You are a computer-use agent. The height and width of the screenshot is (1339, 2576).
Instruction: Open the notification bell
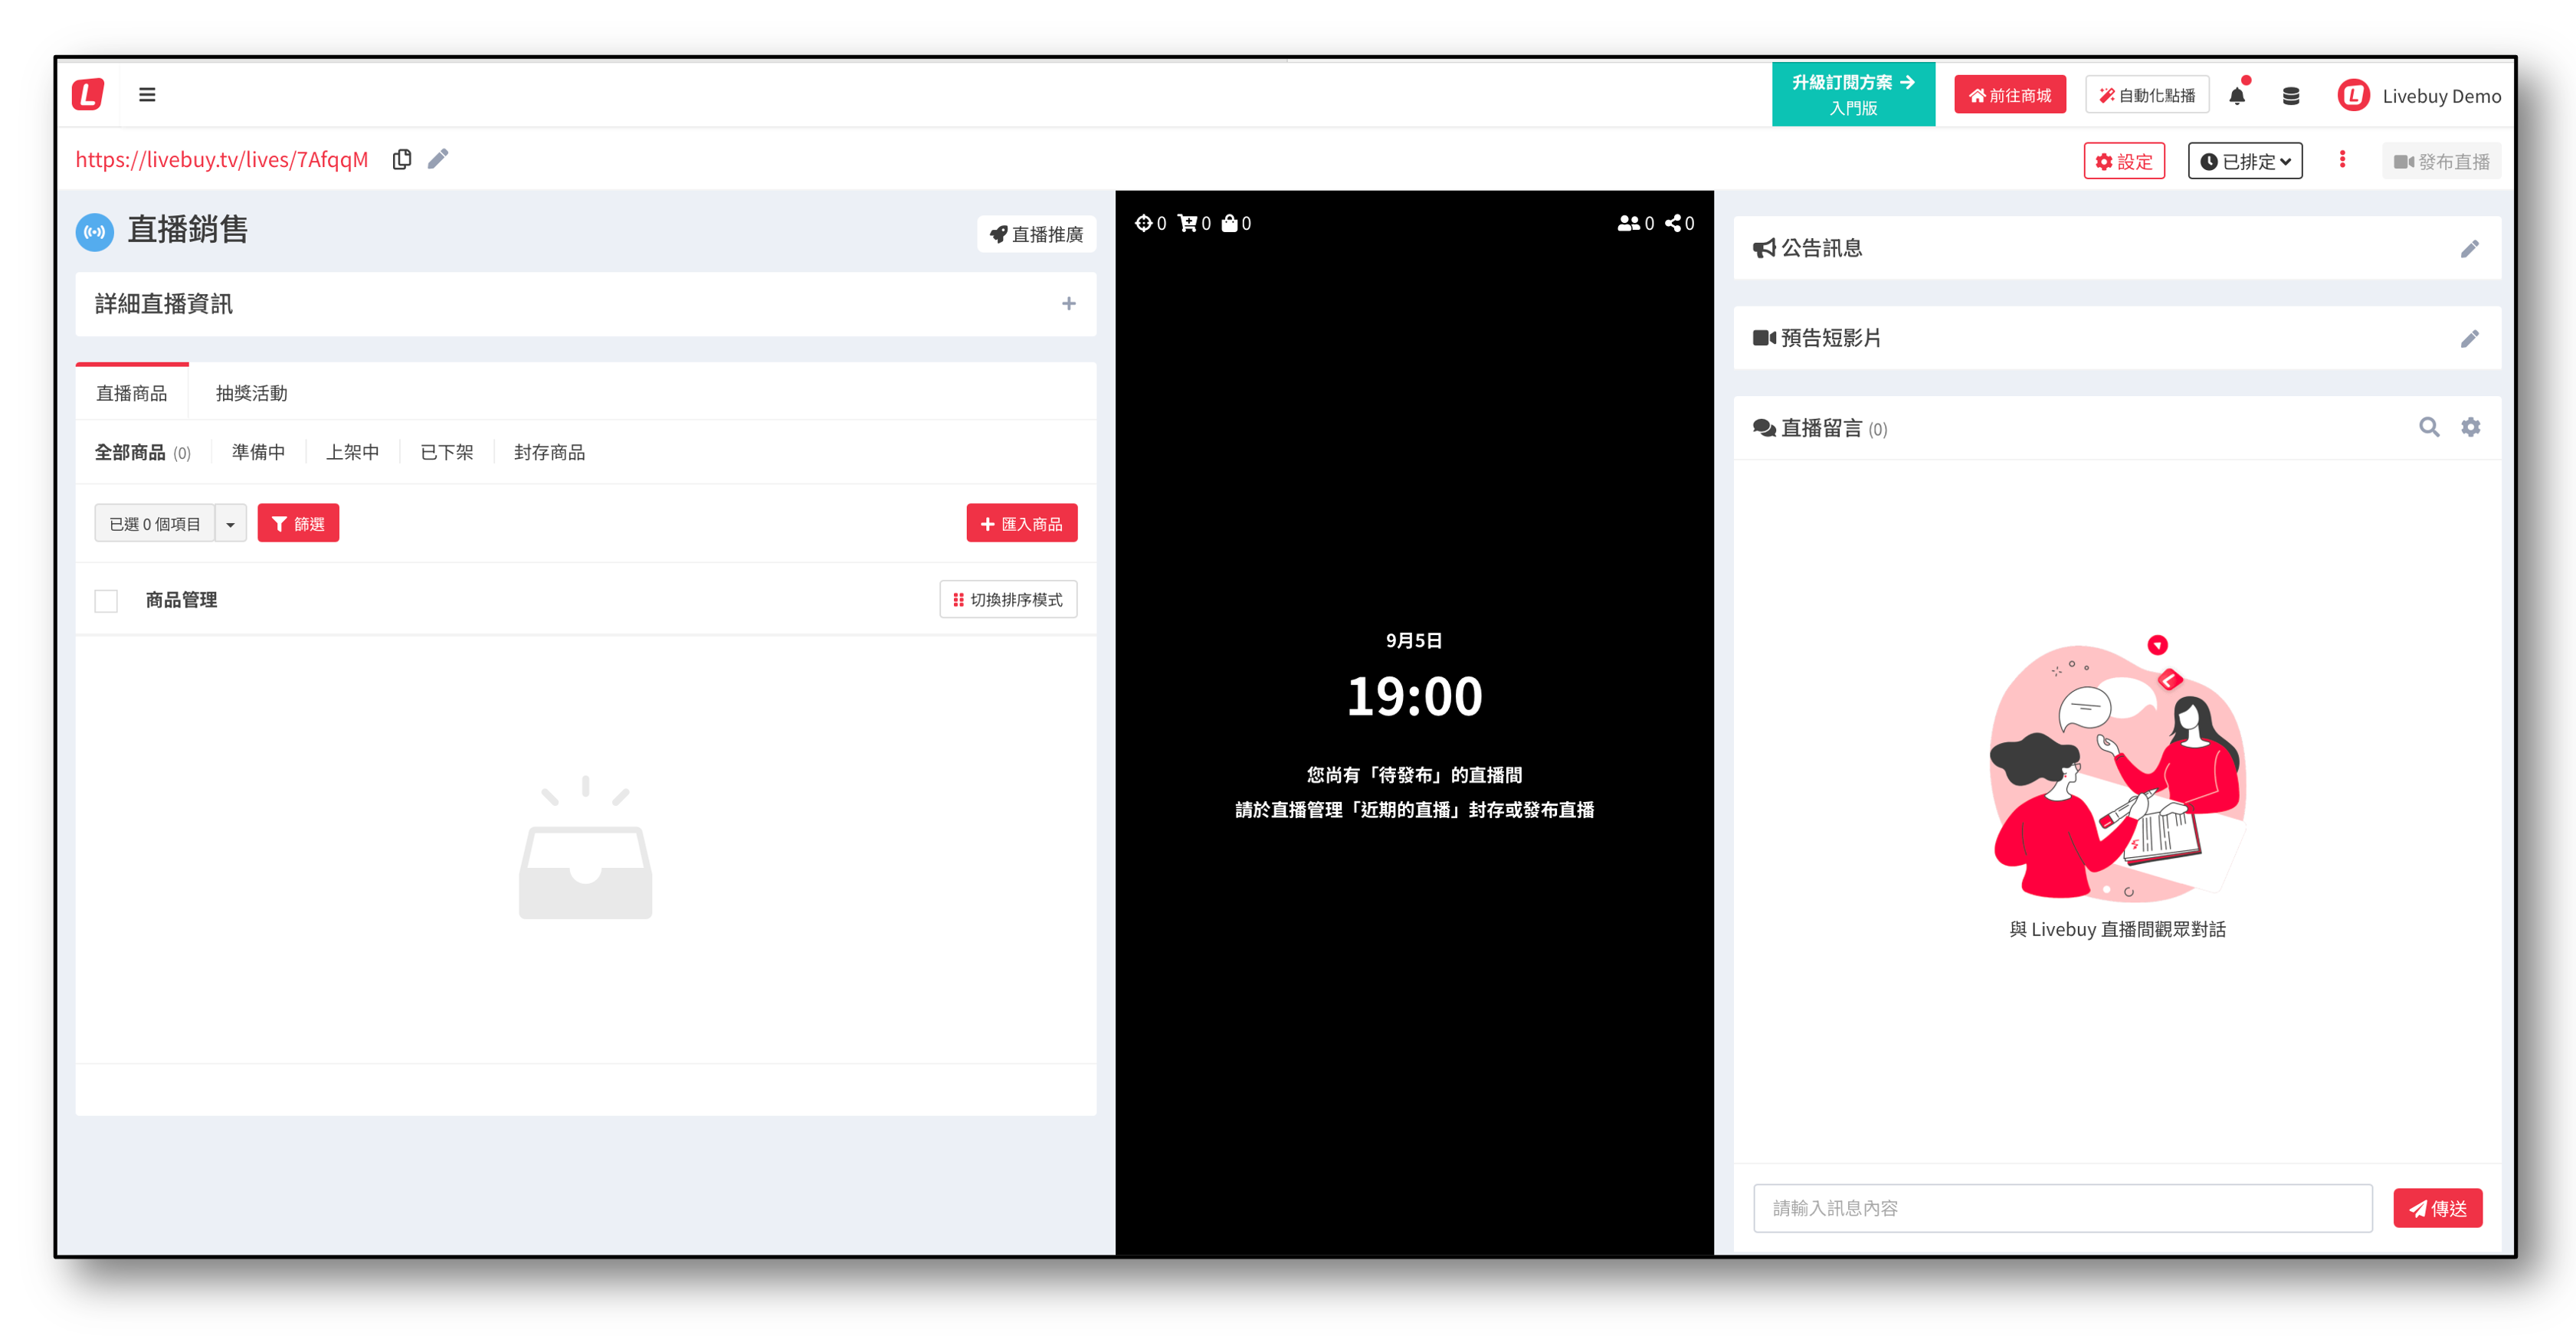click(x=2237, y=96)
